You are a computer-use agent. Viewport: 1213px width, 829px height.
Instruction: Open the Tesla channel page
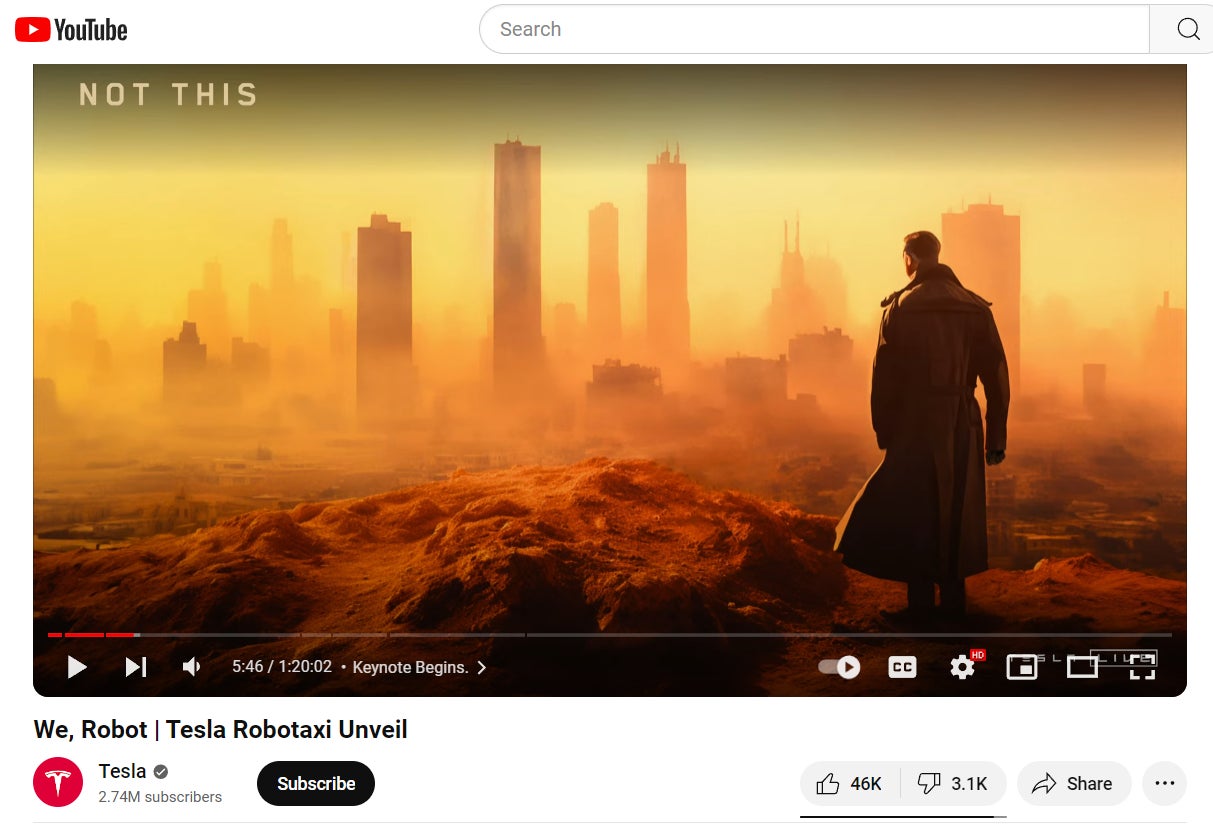tap(121, 771)
